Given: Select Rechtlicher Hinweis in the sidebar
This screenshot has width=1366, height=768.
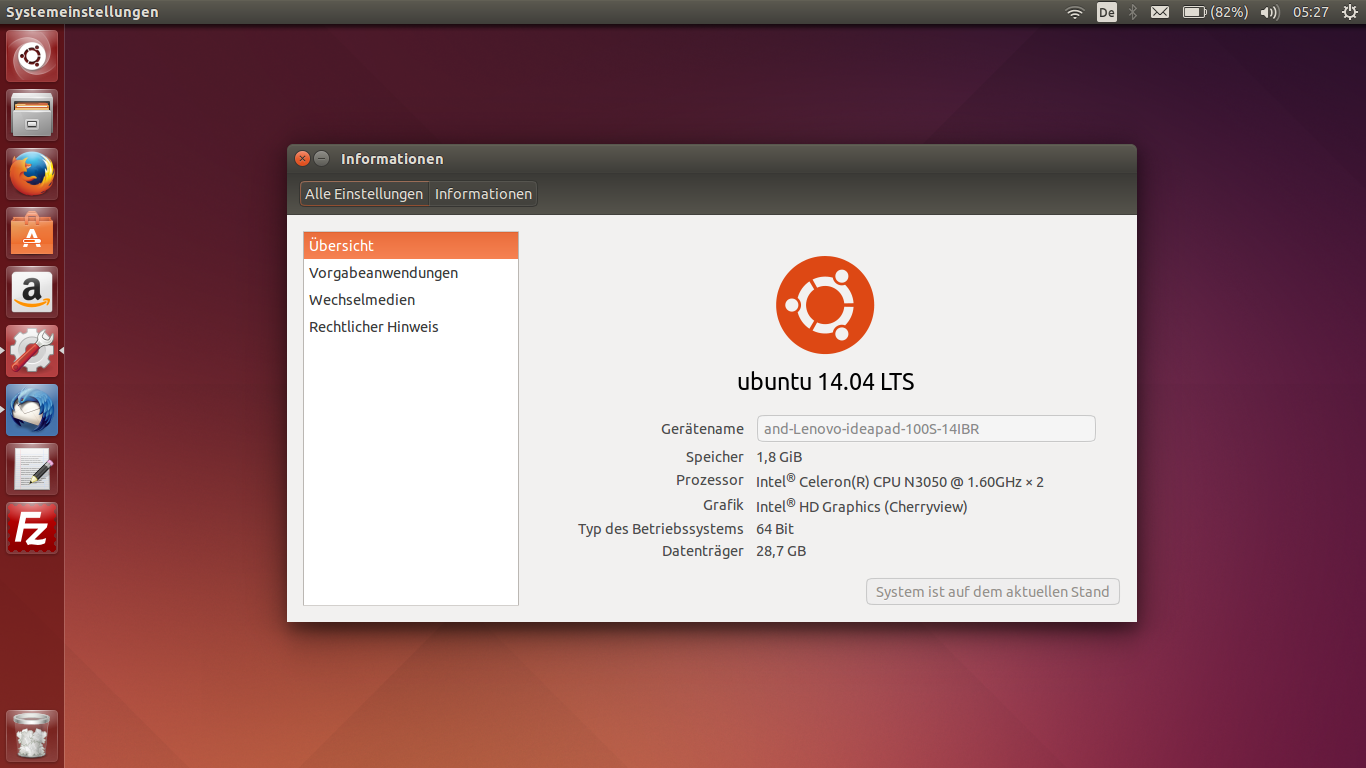Looking at the screenshot, I should (x=411, y=327).
